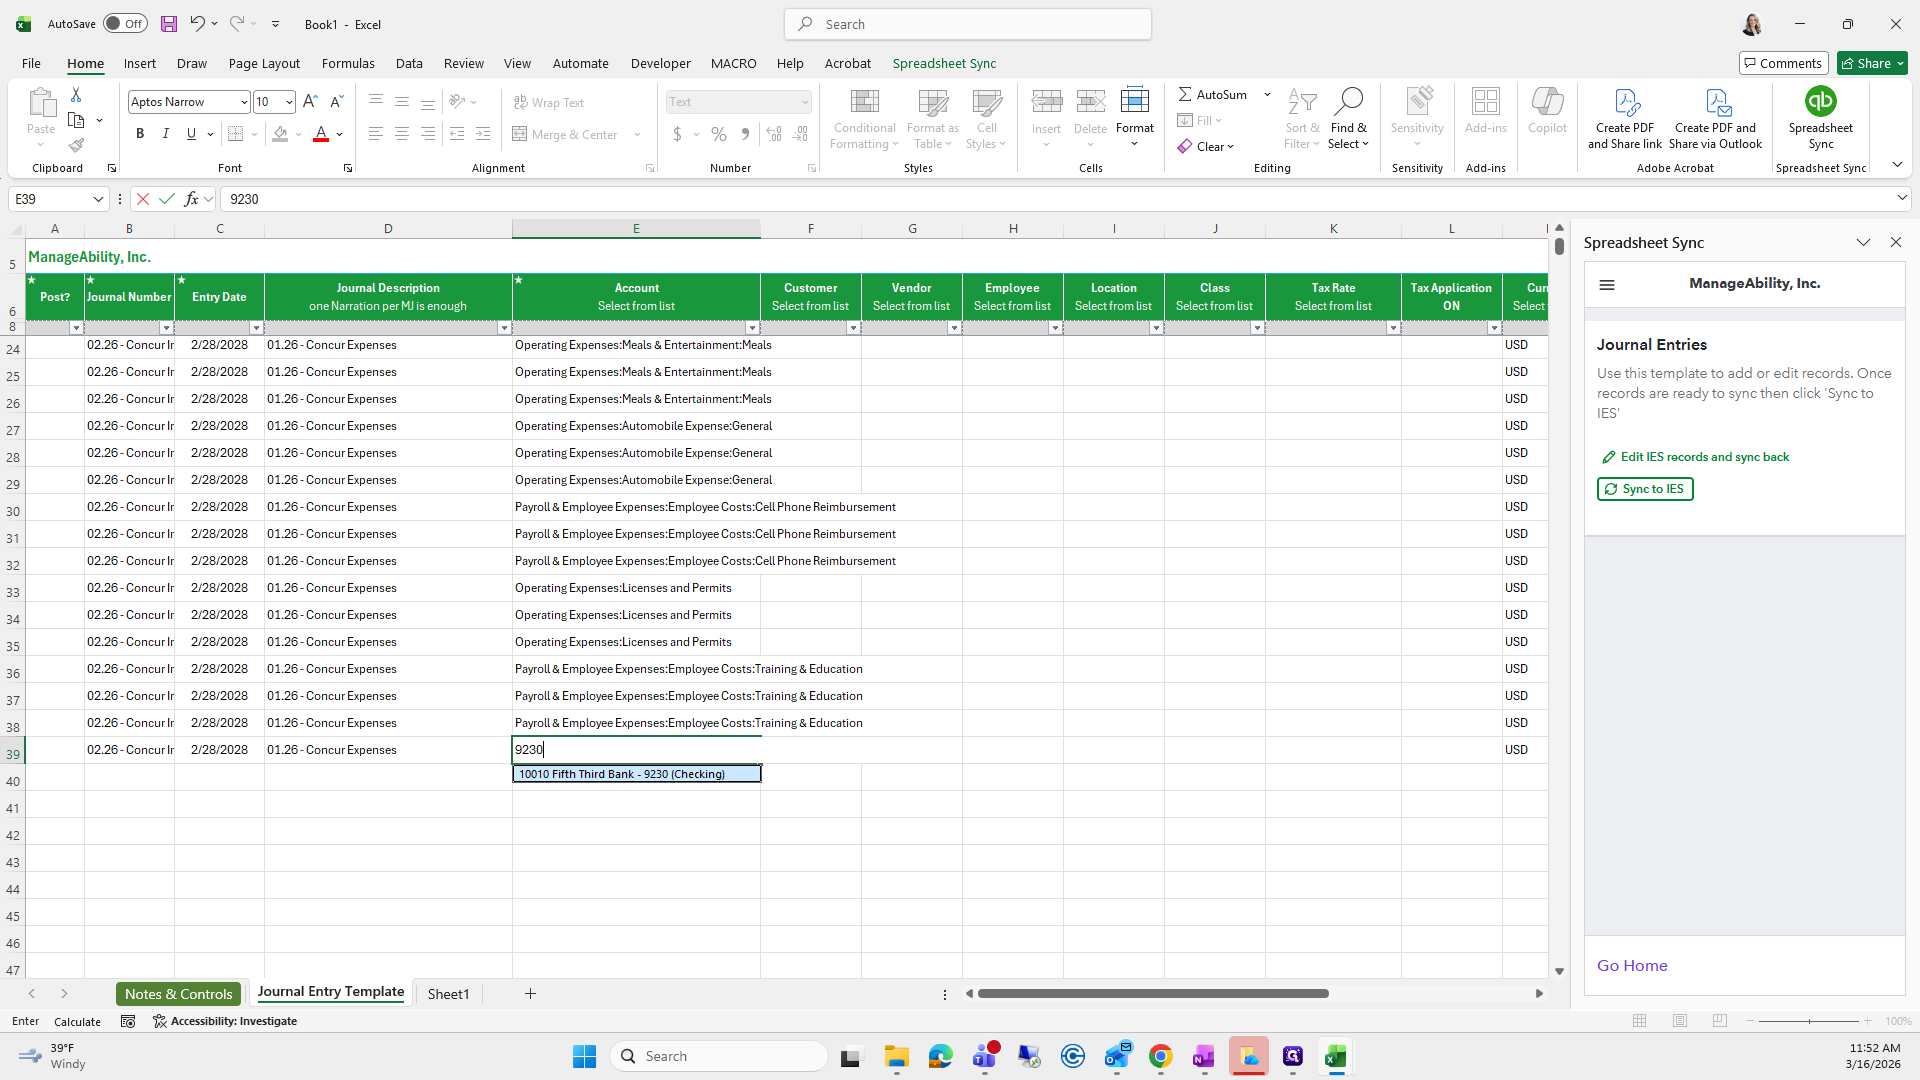Viewport: 1920px width, 1080px height.
Task: Click the Create PDF and Share link icon
Action: [1625, 102]
